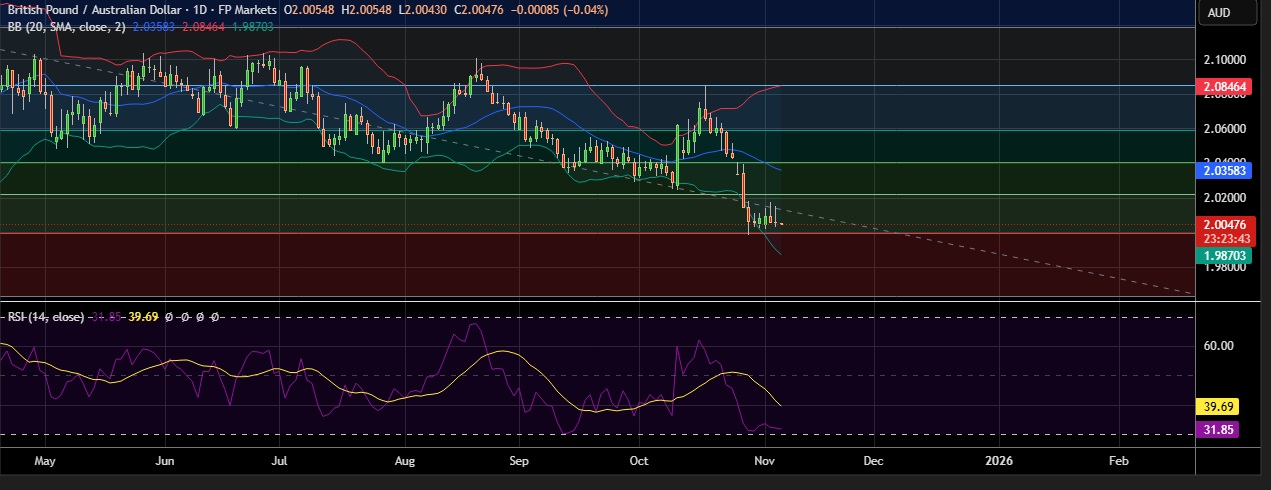Click the Feb label on time axis
This screenshot has height=490, width=1271.
(x=1119, y=462)
